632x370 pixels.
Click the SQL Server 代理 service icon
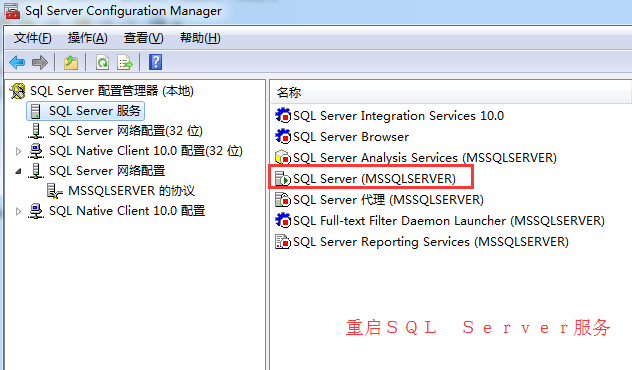coord(283,199)
